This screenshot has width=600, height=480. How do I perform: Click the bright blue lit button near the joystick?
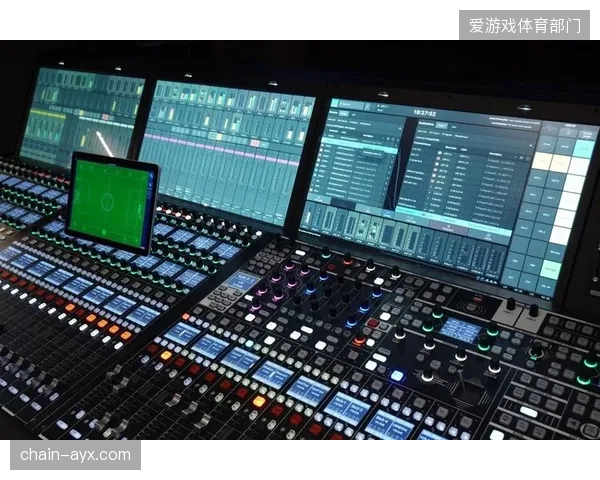[397, 375]
